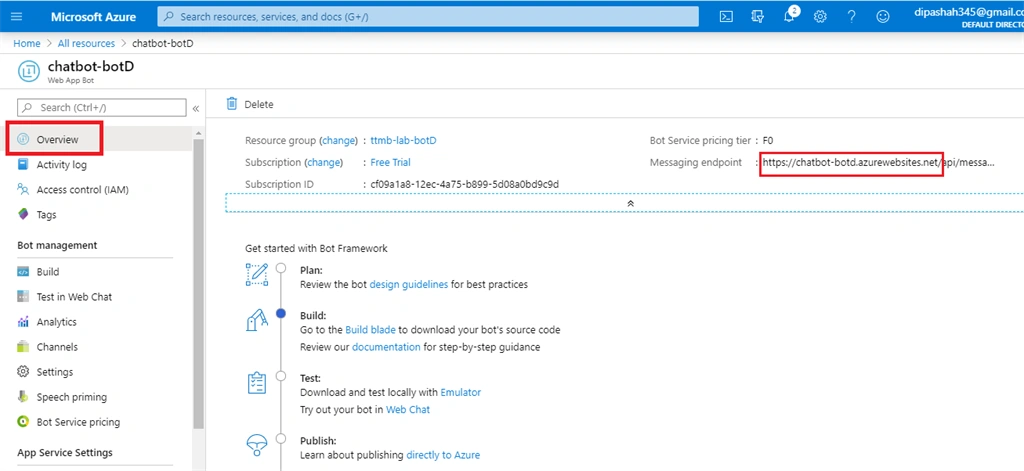The width and height of the screenshot is (1024, 471).
Task: Open the feedback smiley icon
Action: point(883,17)
